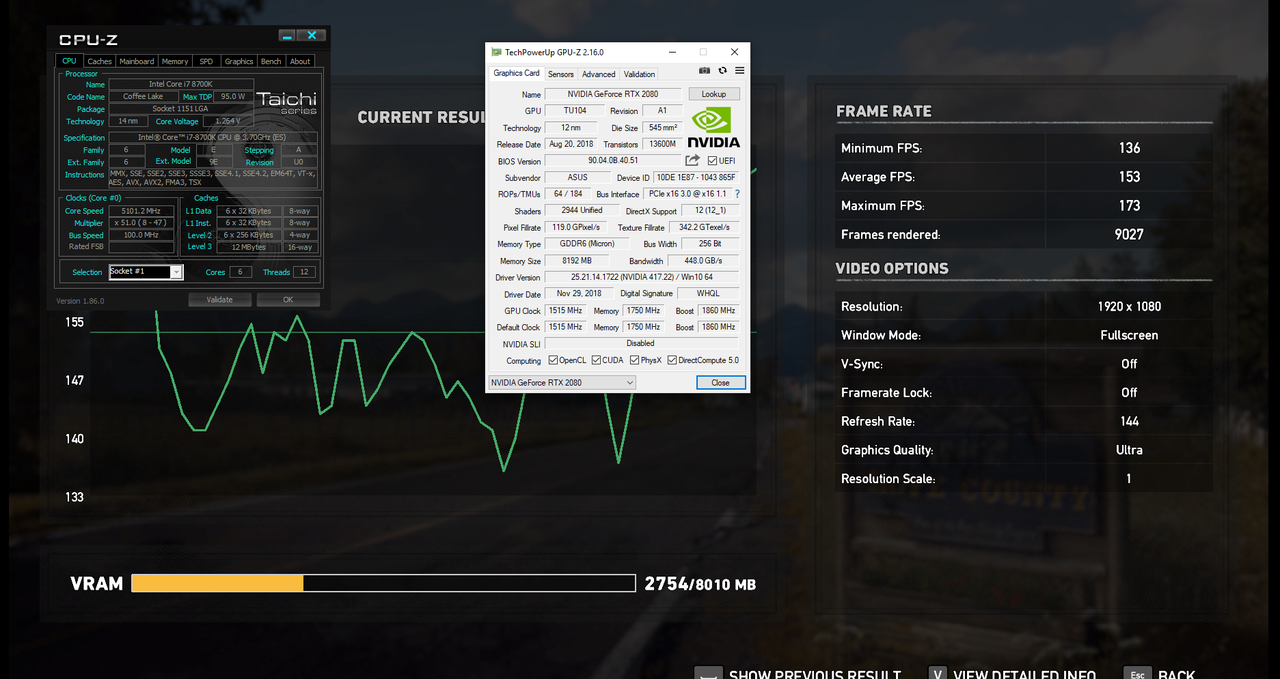Click the Driver Version field in GPU-Z
1280x679 pixels.
[x=642, y=277]
